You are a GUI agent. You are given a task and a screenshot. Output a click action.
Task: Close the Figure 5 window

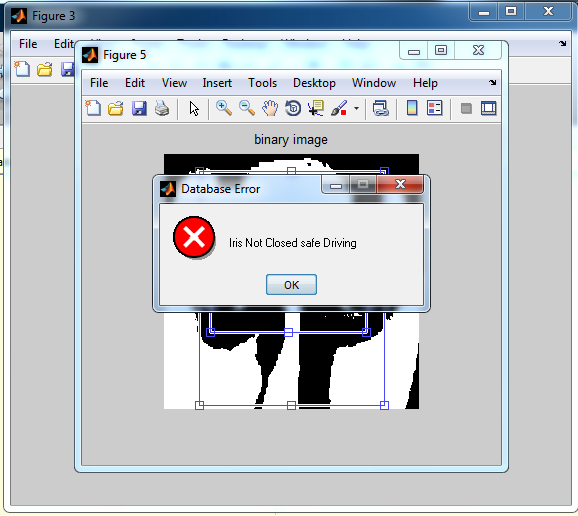pos(478,50)
